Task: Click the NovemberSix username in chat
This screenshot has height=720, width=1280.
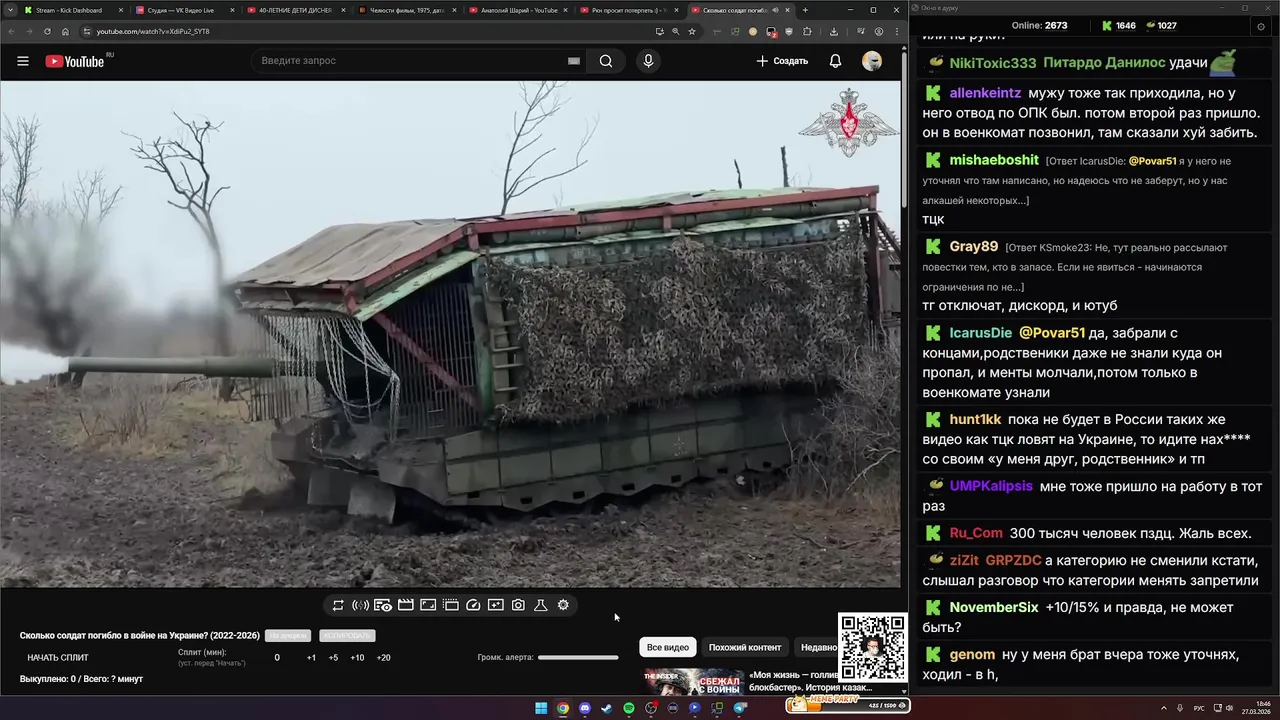Action: pyautogui.click(x=993, y=607)
